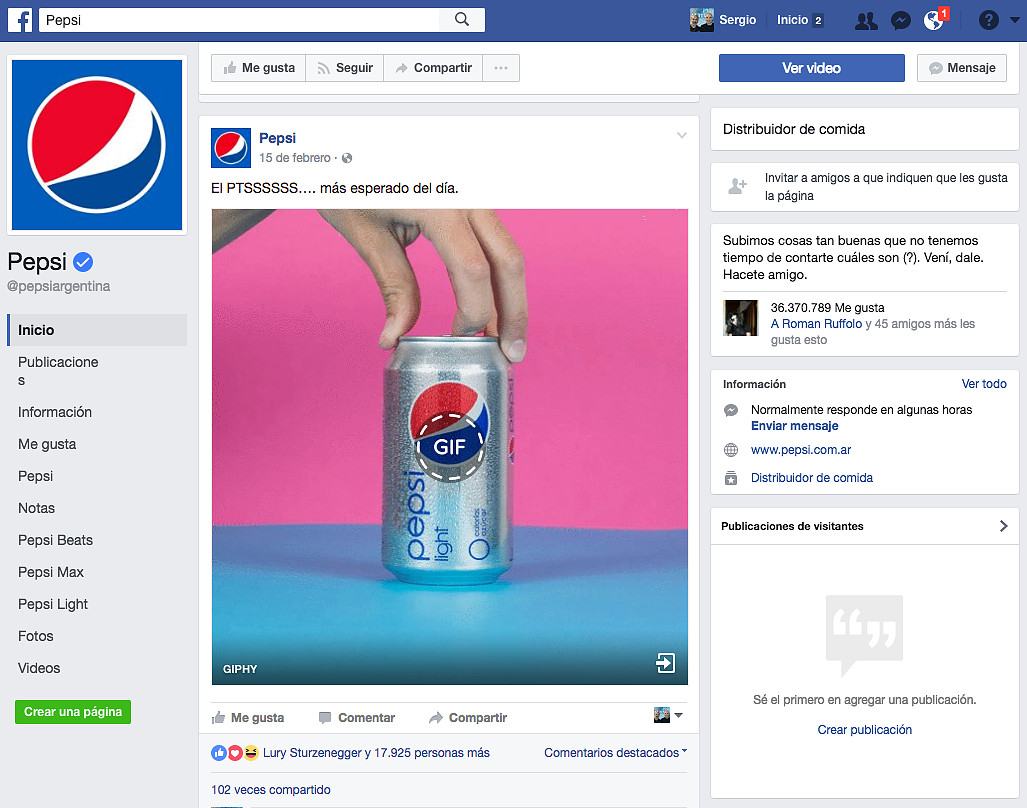Open 102 veces compartido link

coord(271,790)
